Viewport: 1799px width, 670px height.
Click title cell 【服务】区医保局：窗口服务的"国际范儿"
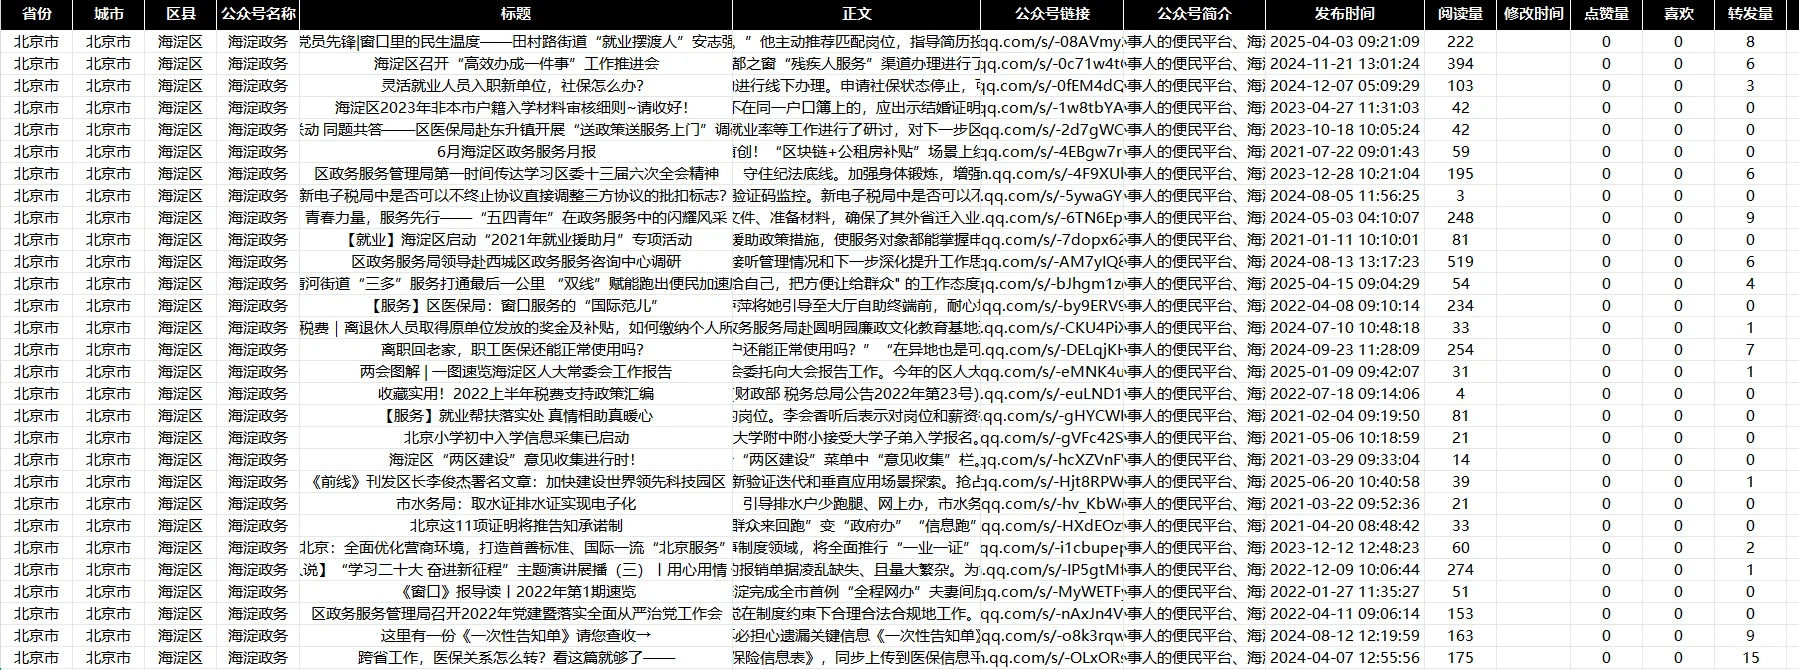point(516,305)
